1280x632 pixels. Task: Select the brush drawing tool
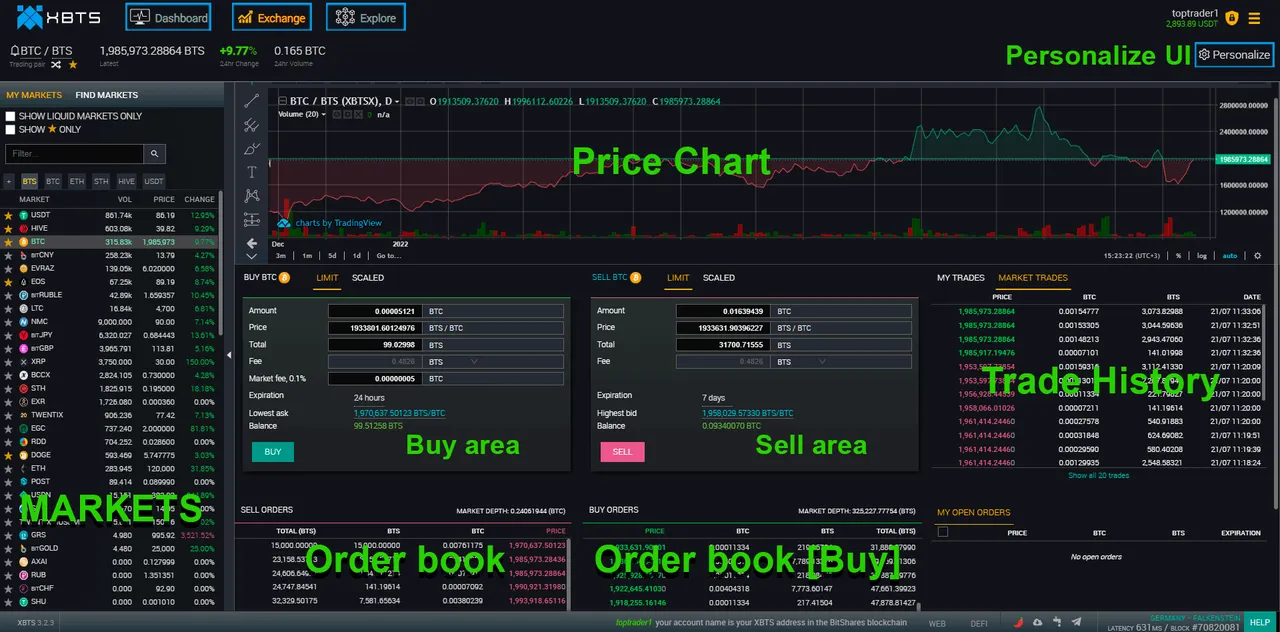(x=252, y=149)
